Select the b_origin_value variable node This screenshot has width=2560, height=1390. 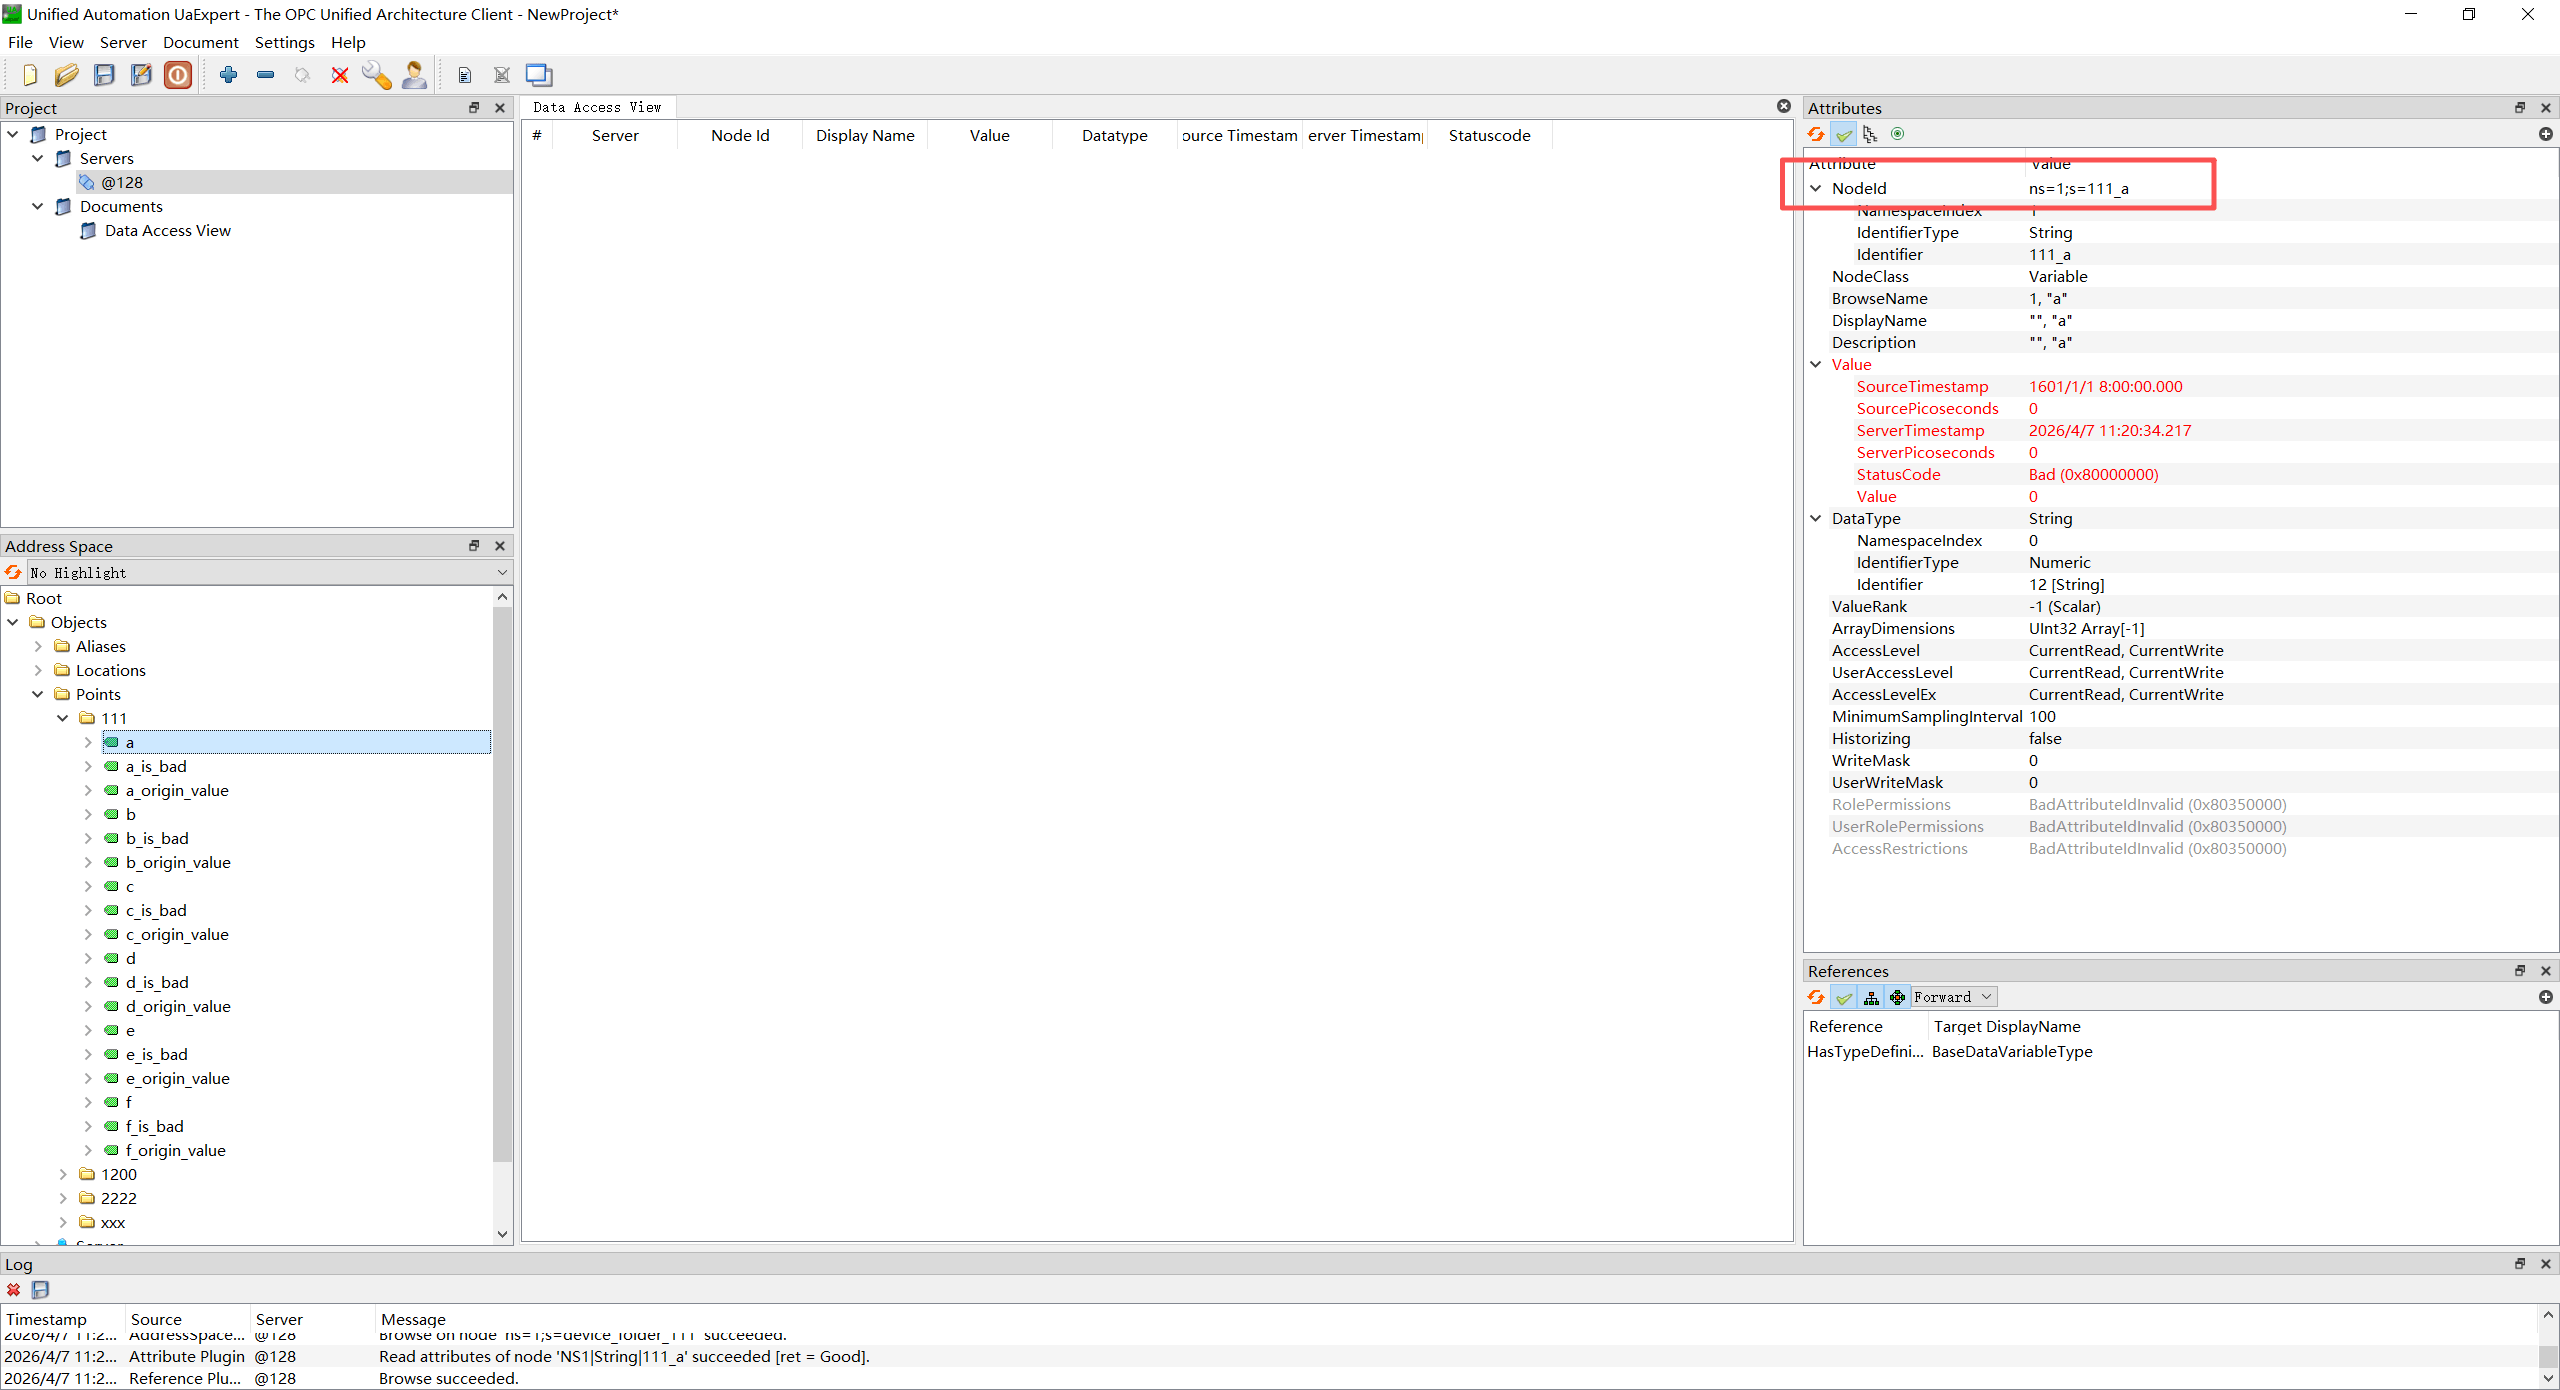click(178, 862)
